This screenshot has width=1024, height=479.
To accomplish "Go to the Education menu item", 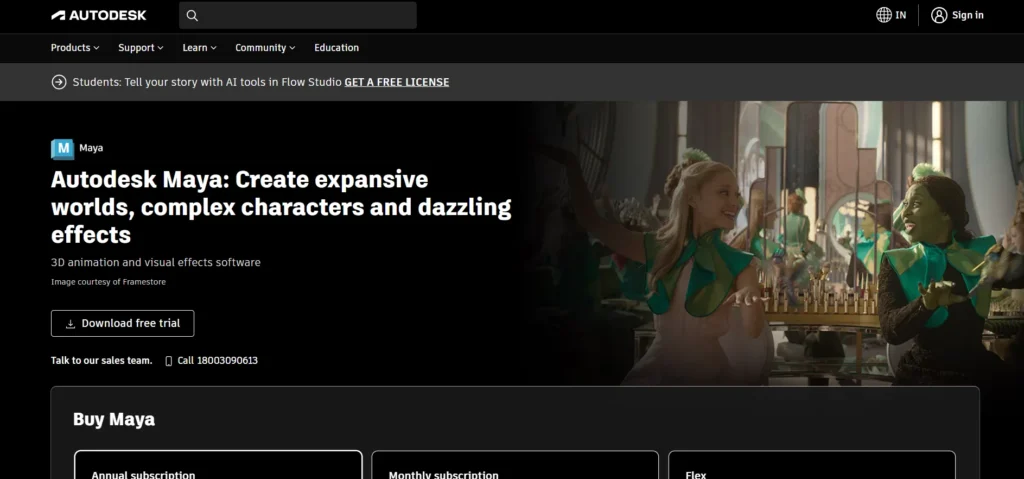I will pyautogui.click(x=336, y=48).
